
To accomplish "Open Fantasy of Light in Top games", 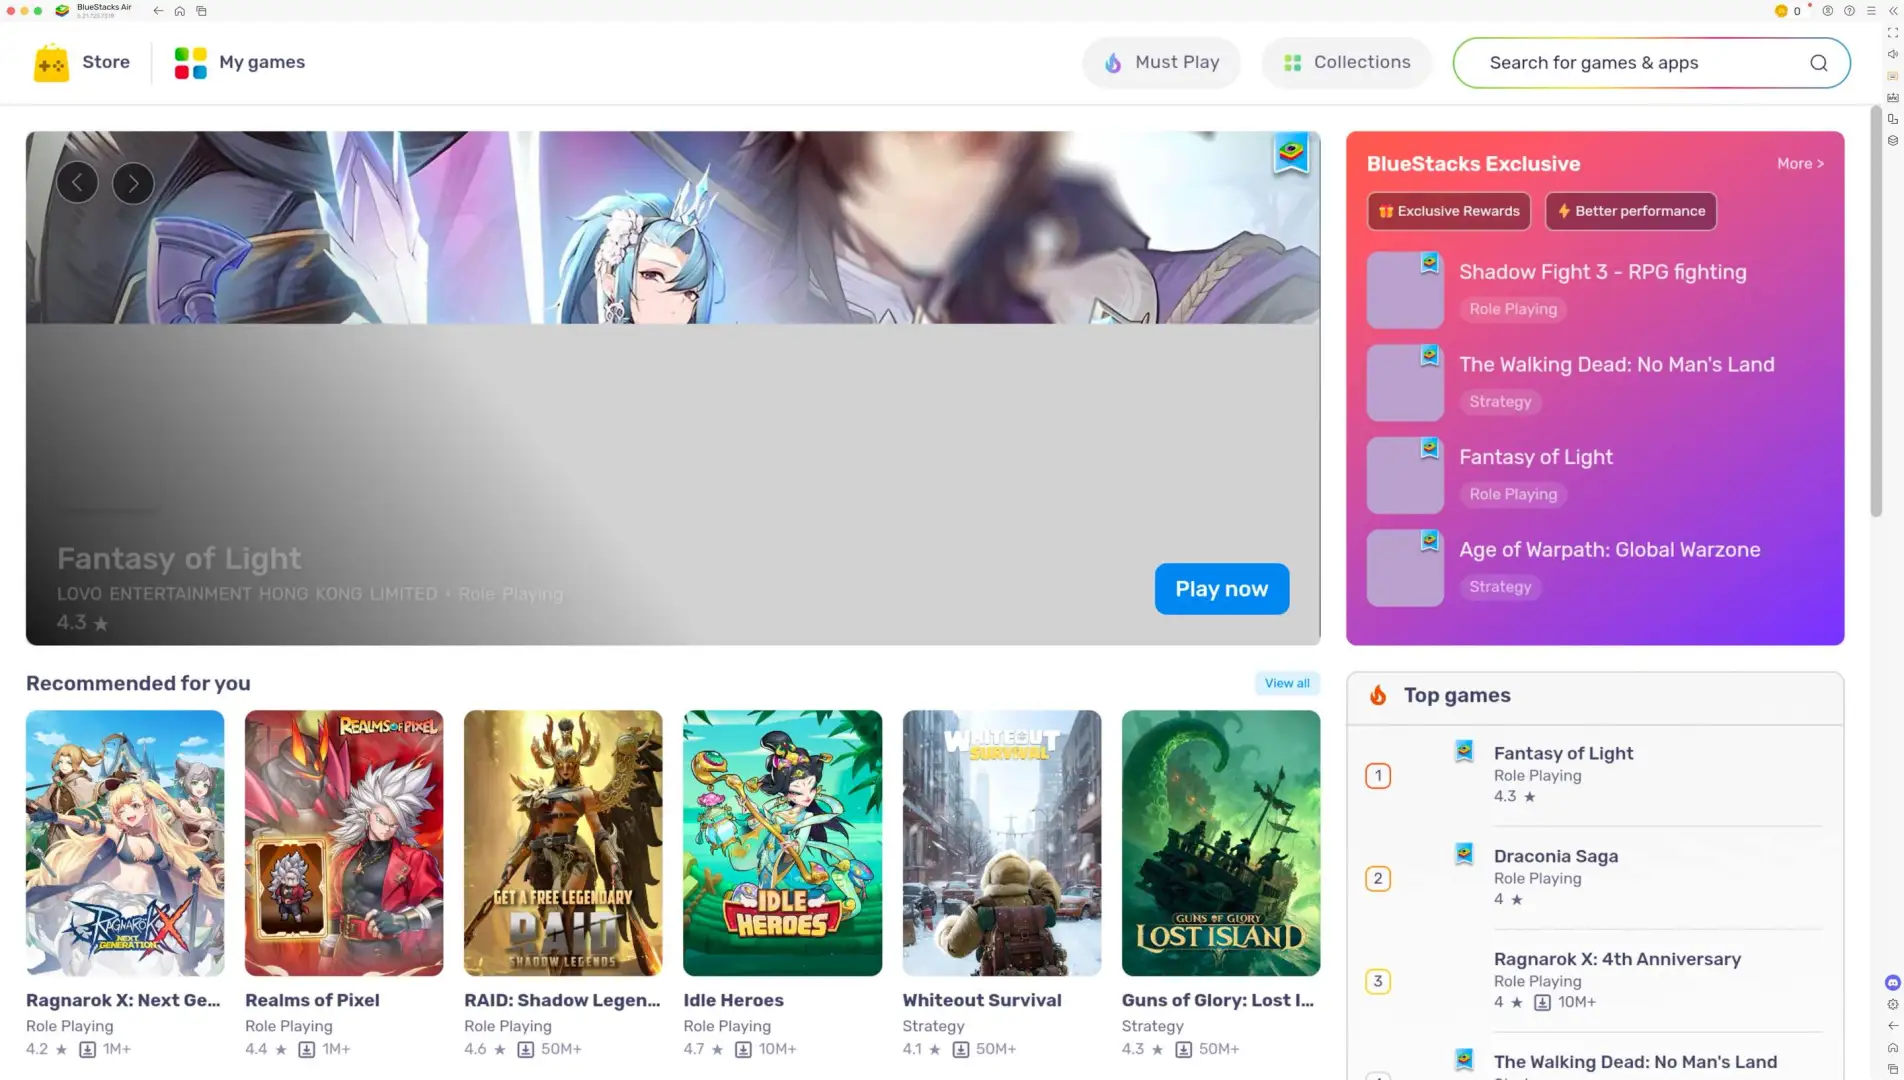I will (1595, 775).
